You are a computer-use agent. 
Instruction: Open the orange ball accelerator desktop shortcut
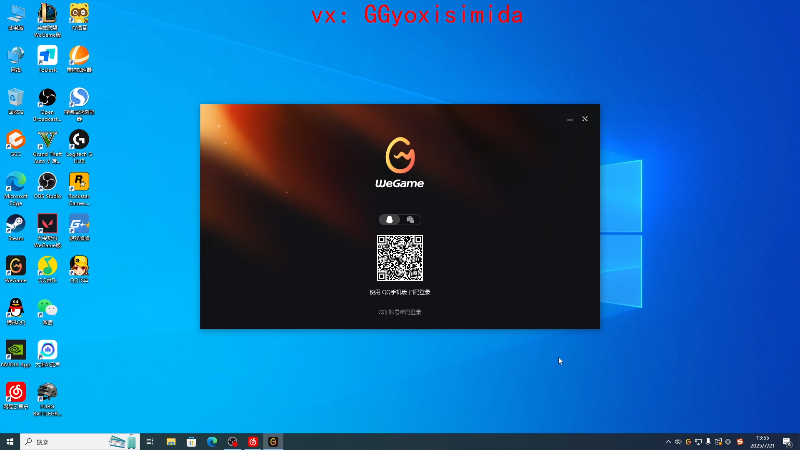[x=79, y=59]
